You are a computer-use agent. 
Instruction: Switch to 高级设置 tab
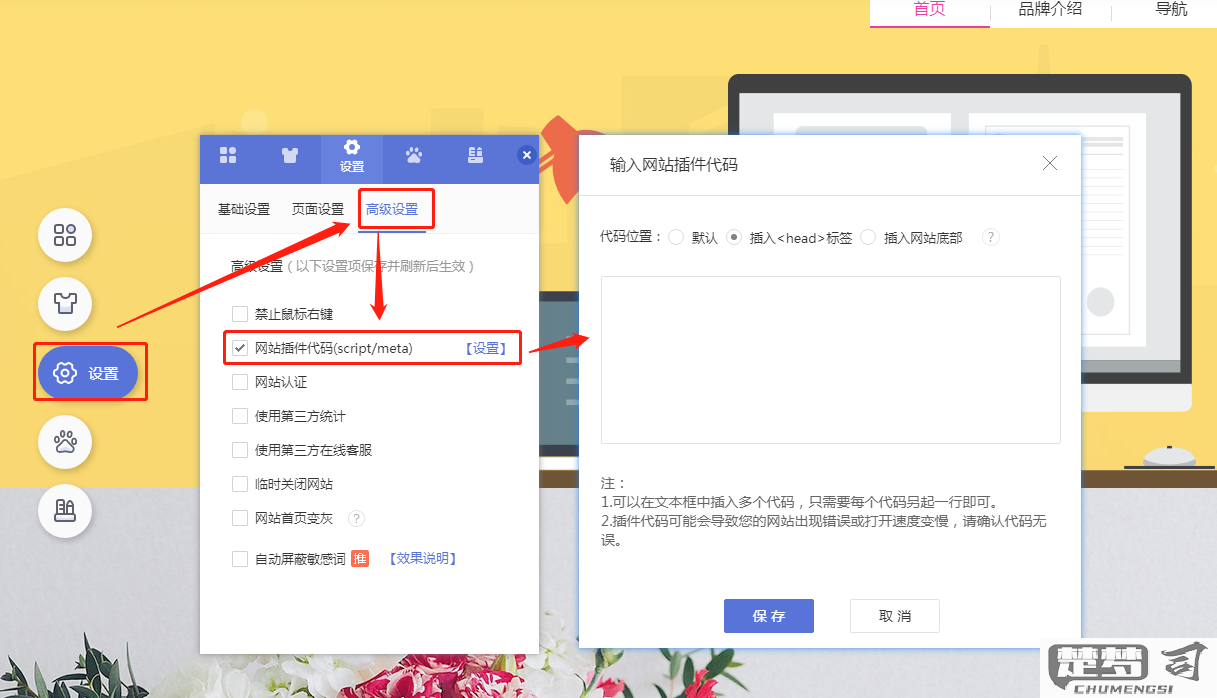pos(392,209)
